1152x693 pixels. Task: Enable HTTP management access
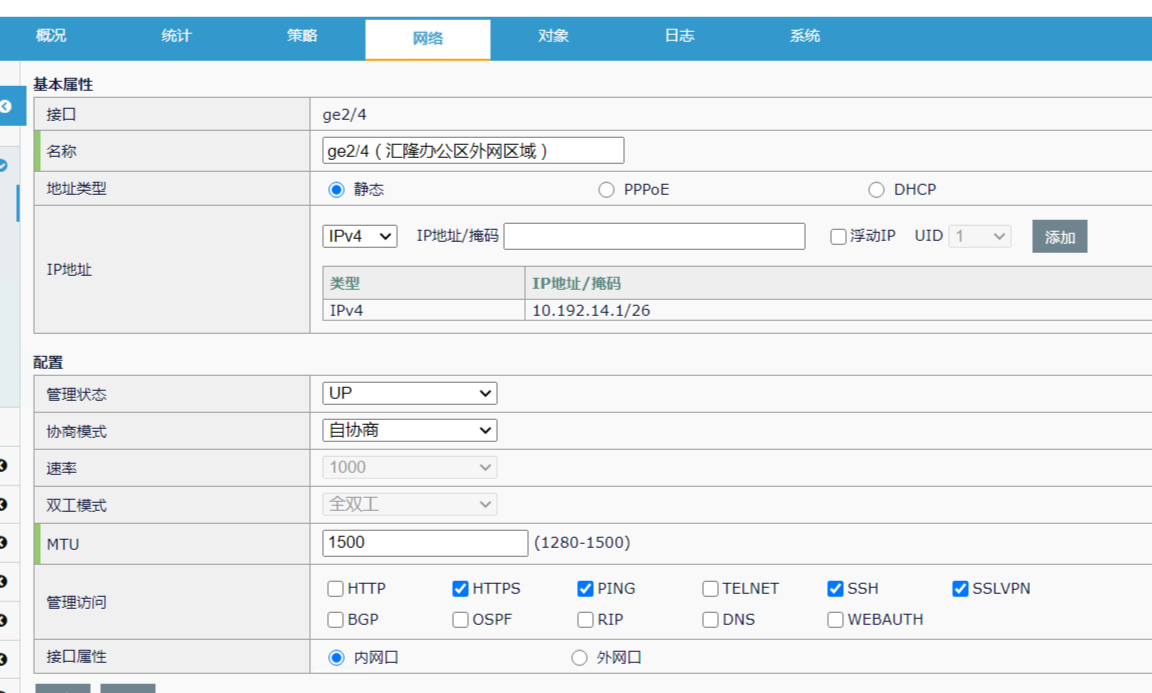[x=336, y=589]
